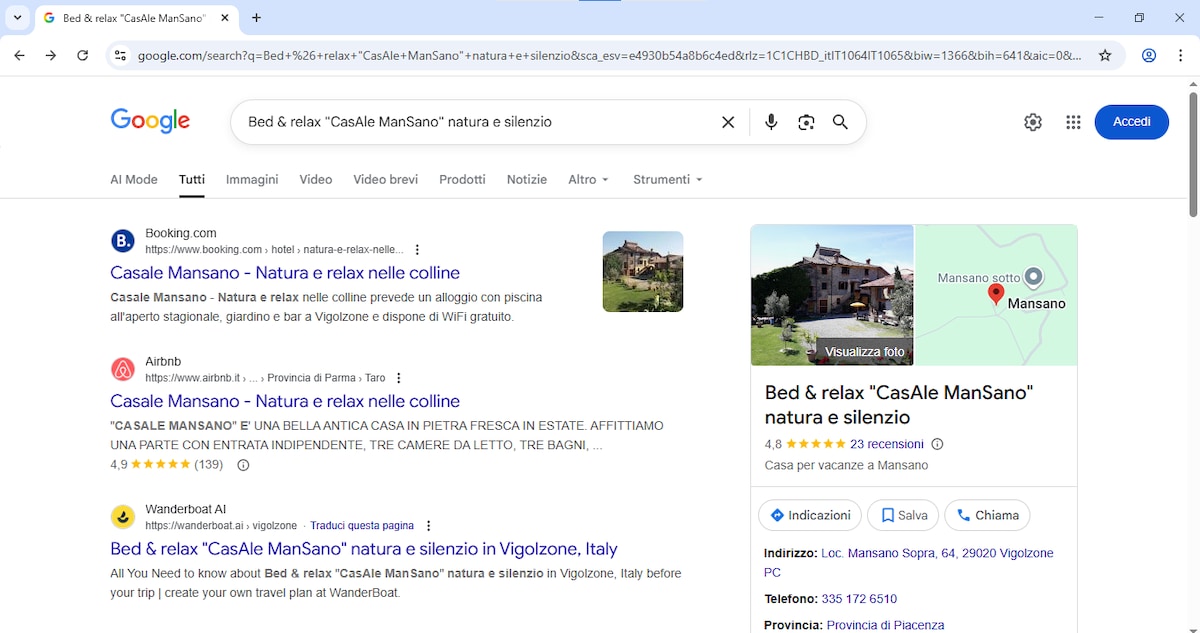
Task: Open the browser tab search dropdown
Action: [x=18, y=18]
